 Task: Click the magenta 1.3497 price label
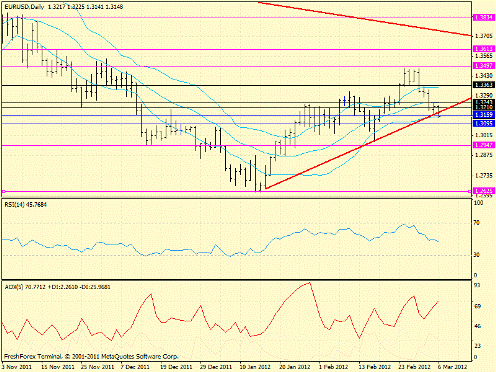point(484,66)
